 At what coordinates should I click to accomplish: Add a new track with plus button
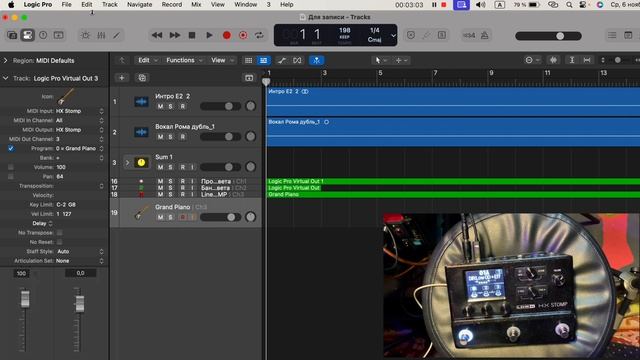click(122, 78)
